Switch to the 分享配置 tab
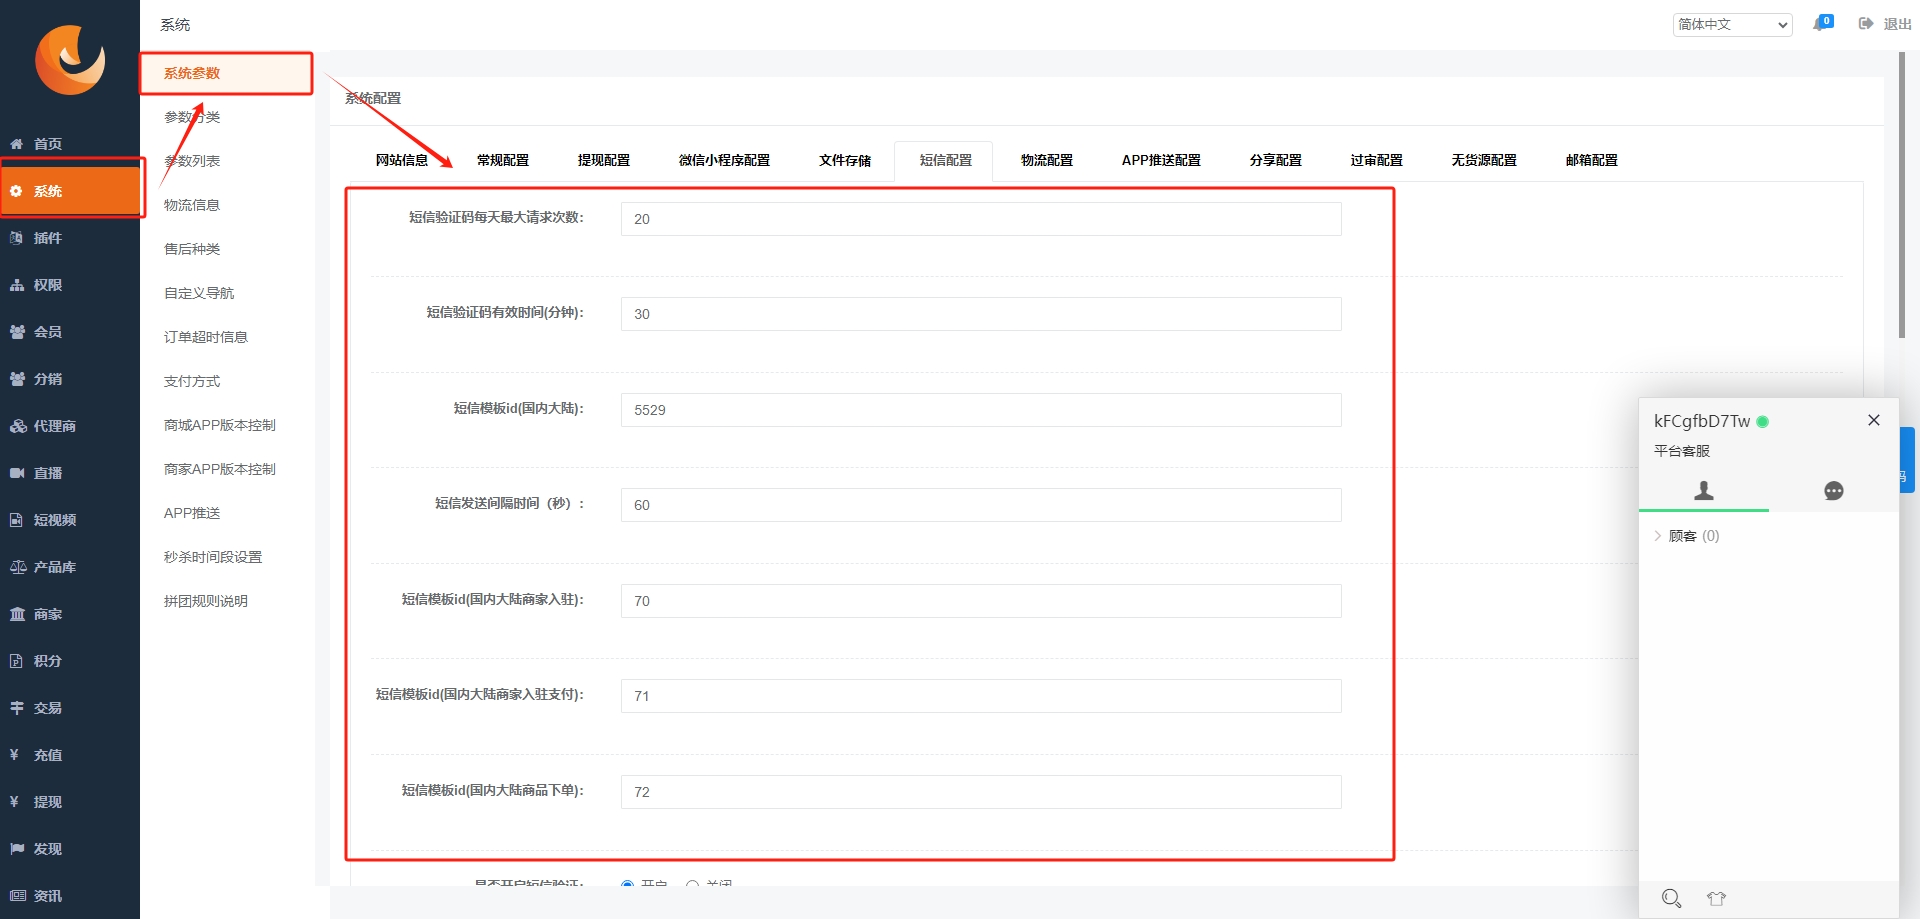1920x919 pixels. 1276,160
